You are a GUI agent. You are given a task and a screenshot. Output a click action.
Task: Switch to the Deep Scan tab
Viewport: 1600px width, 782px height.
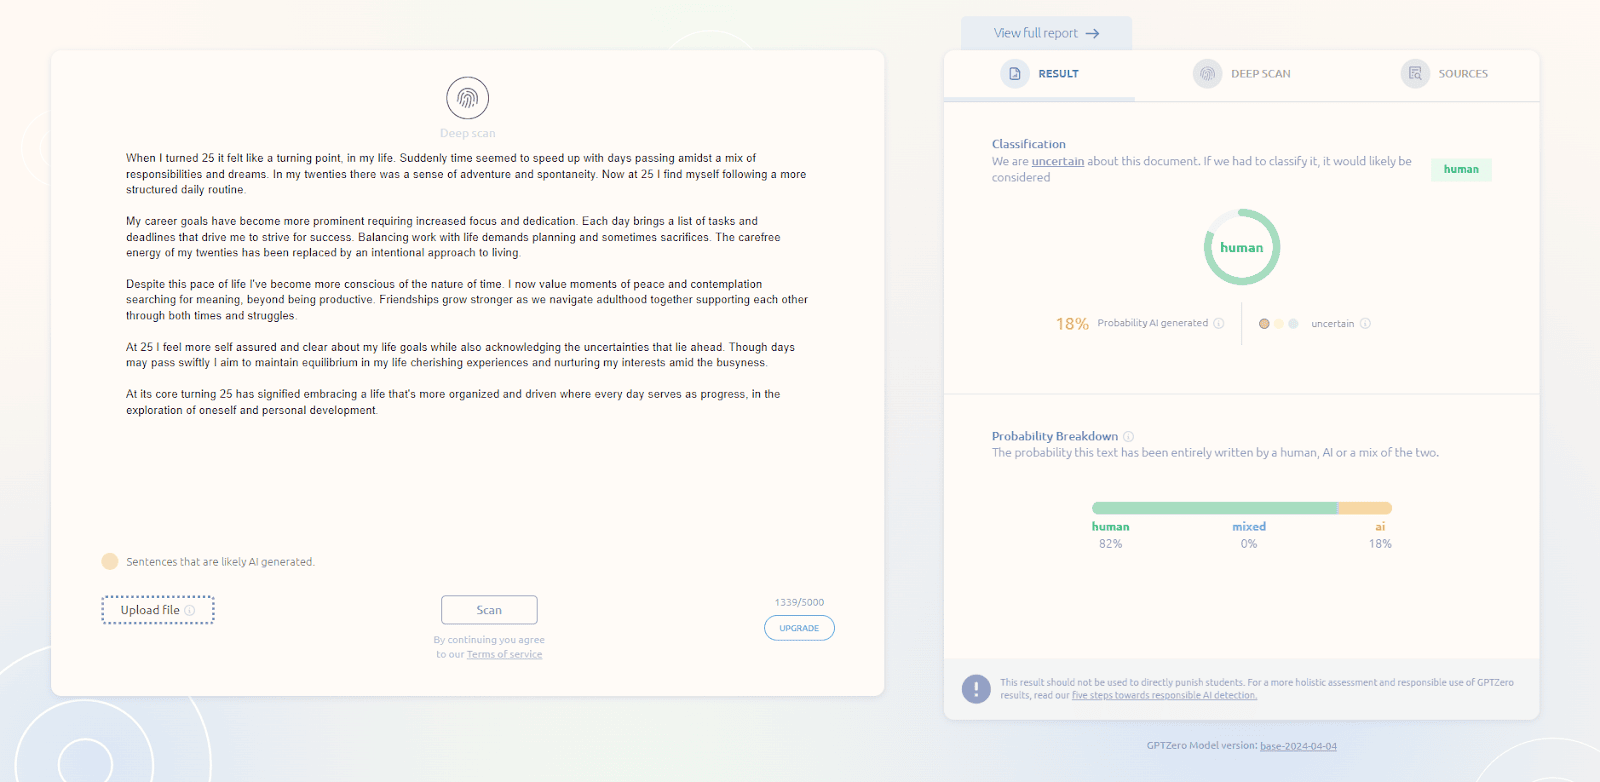click(1260, 74)
